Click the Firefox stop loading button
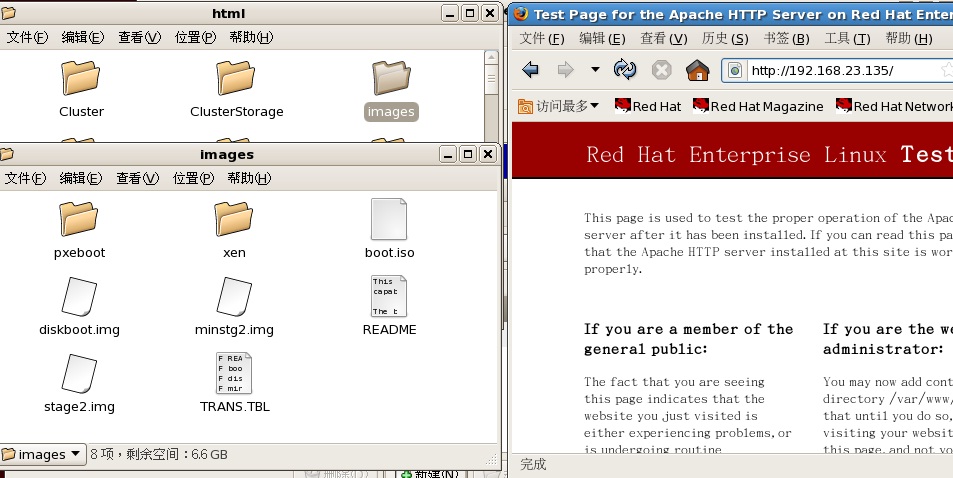This screenshot has height=478, width=953. click(x=661, y=70)
